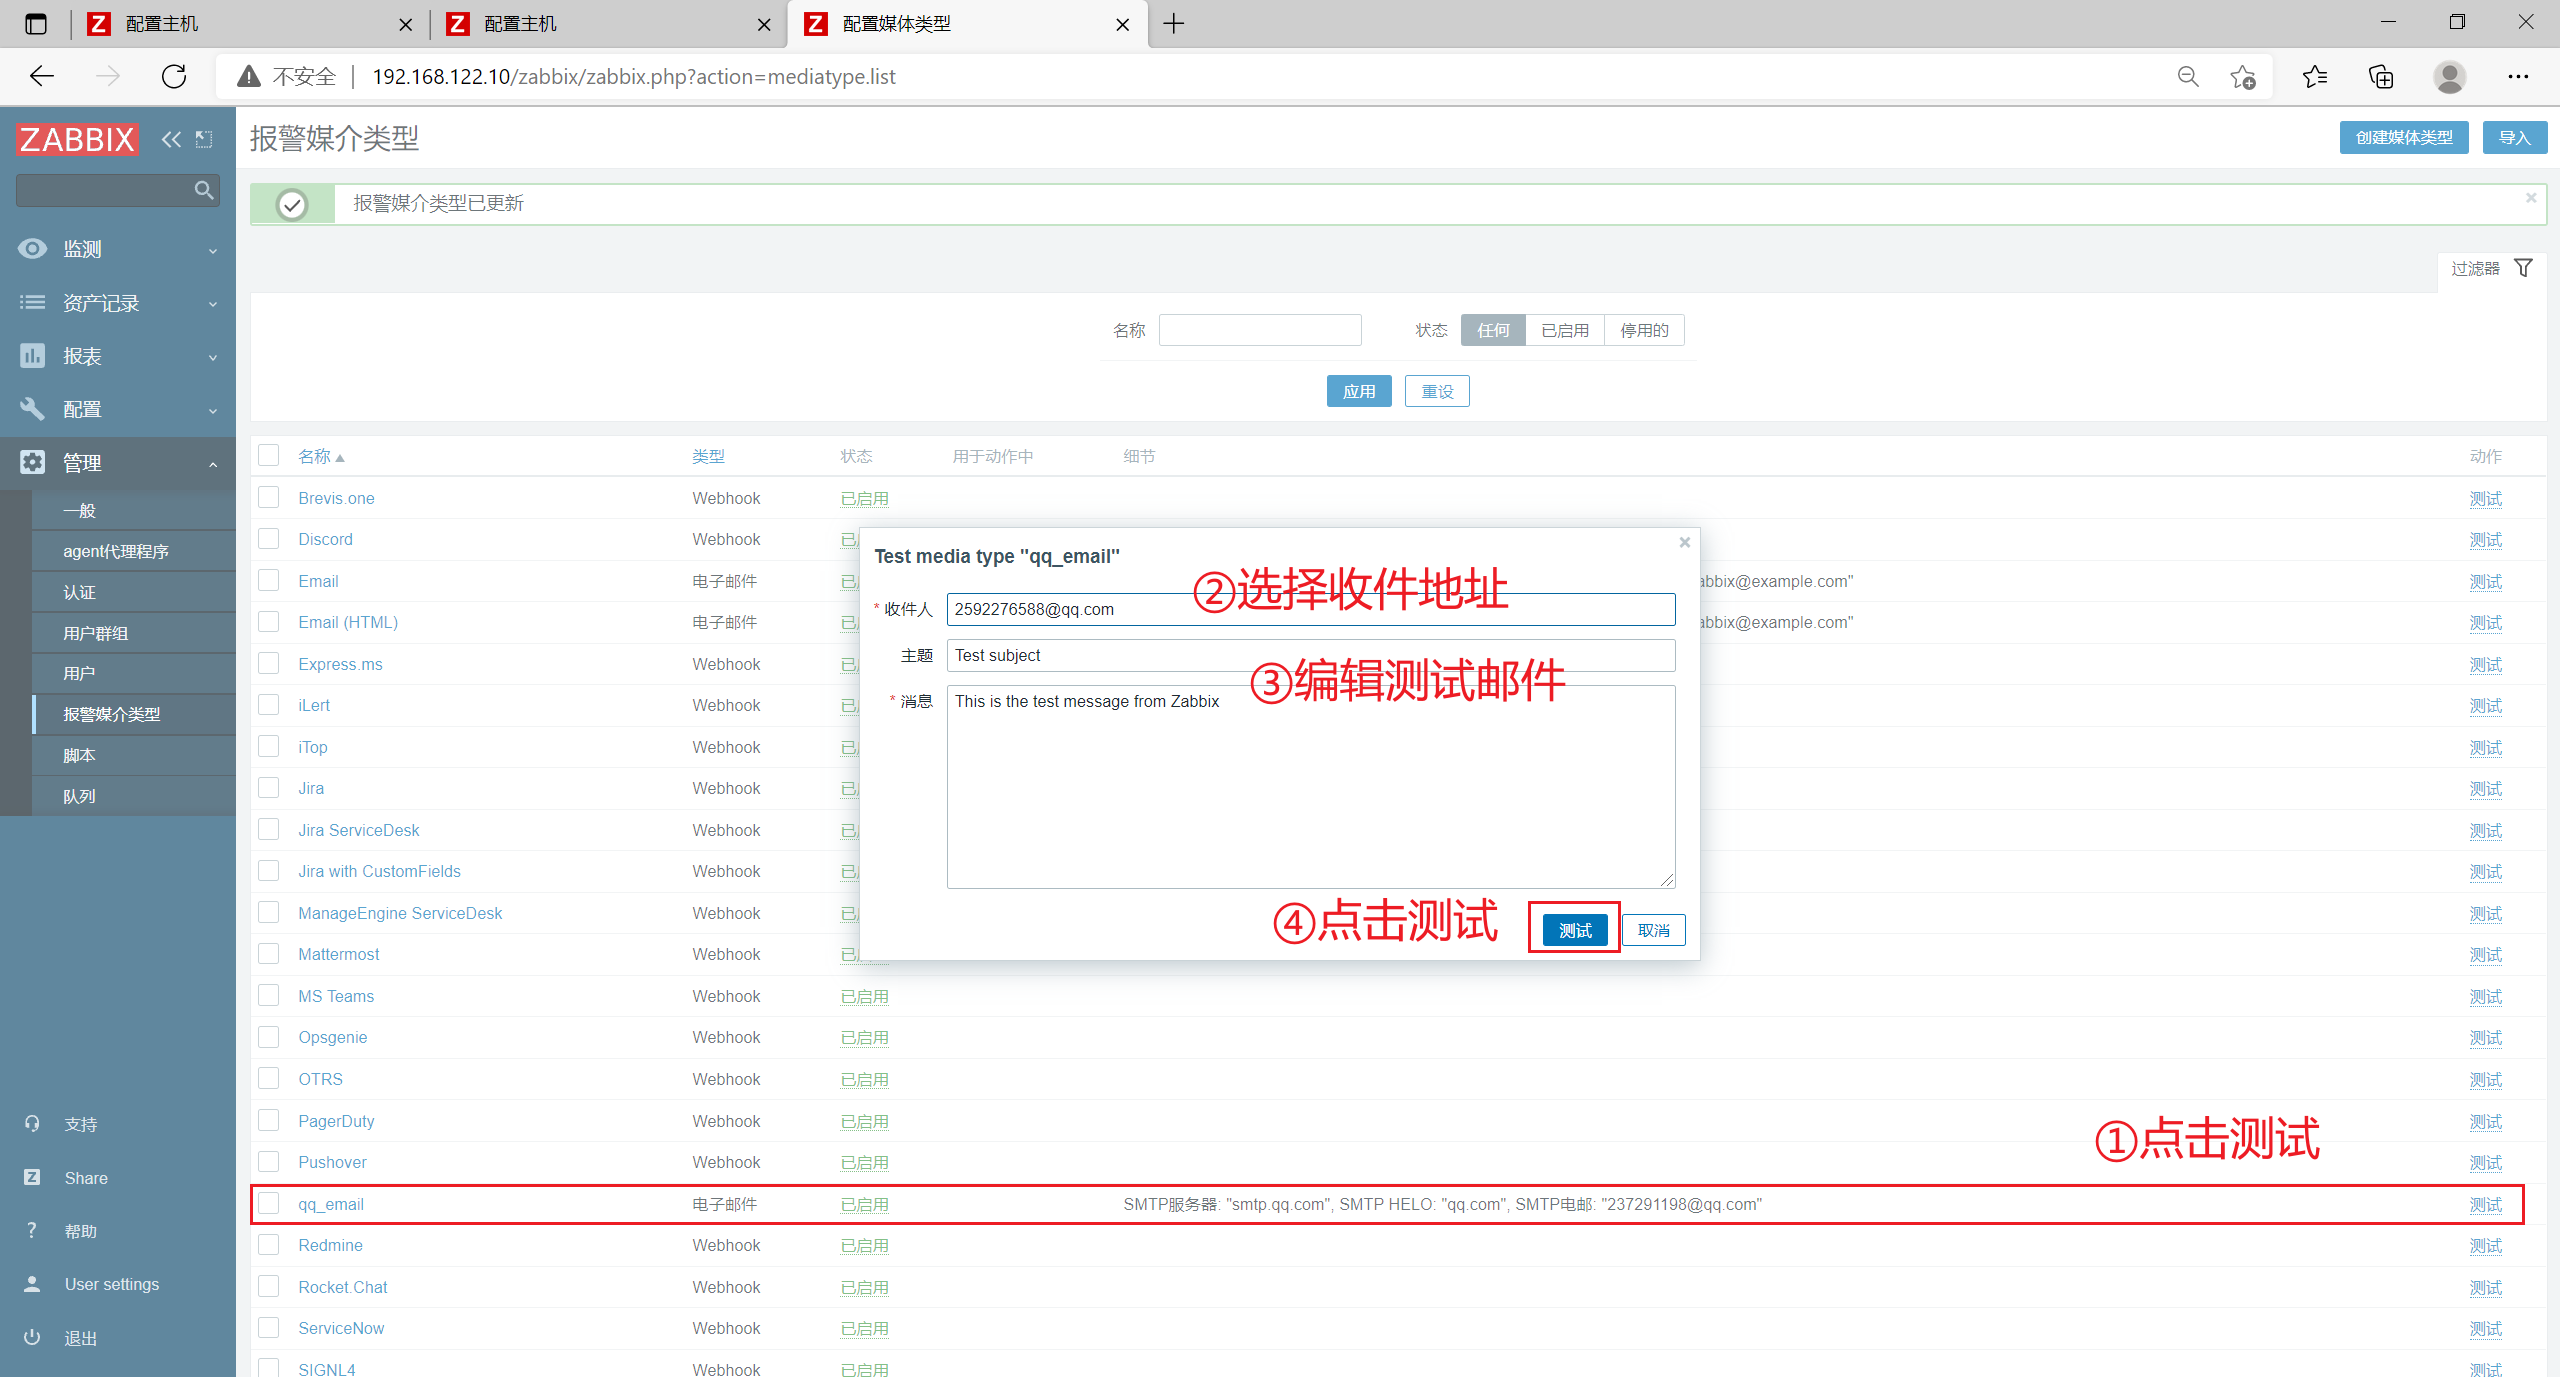Click 导入 import button
2560x1377 pixels.
[2514, 138]
